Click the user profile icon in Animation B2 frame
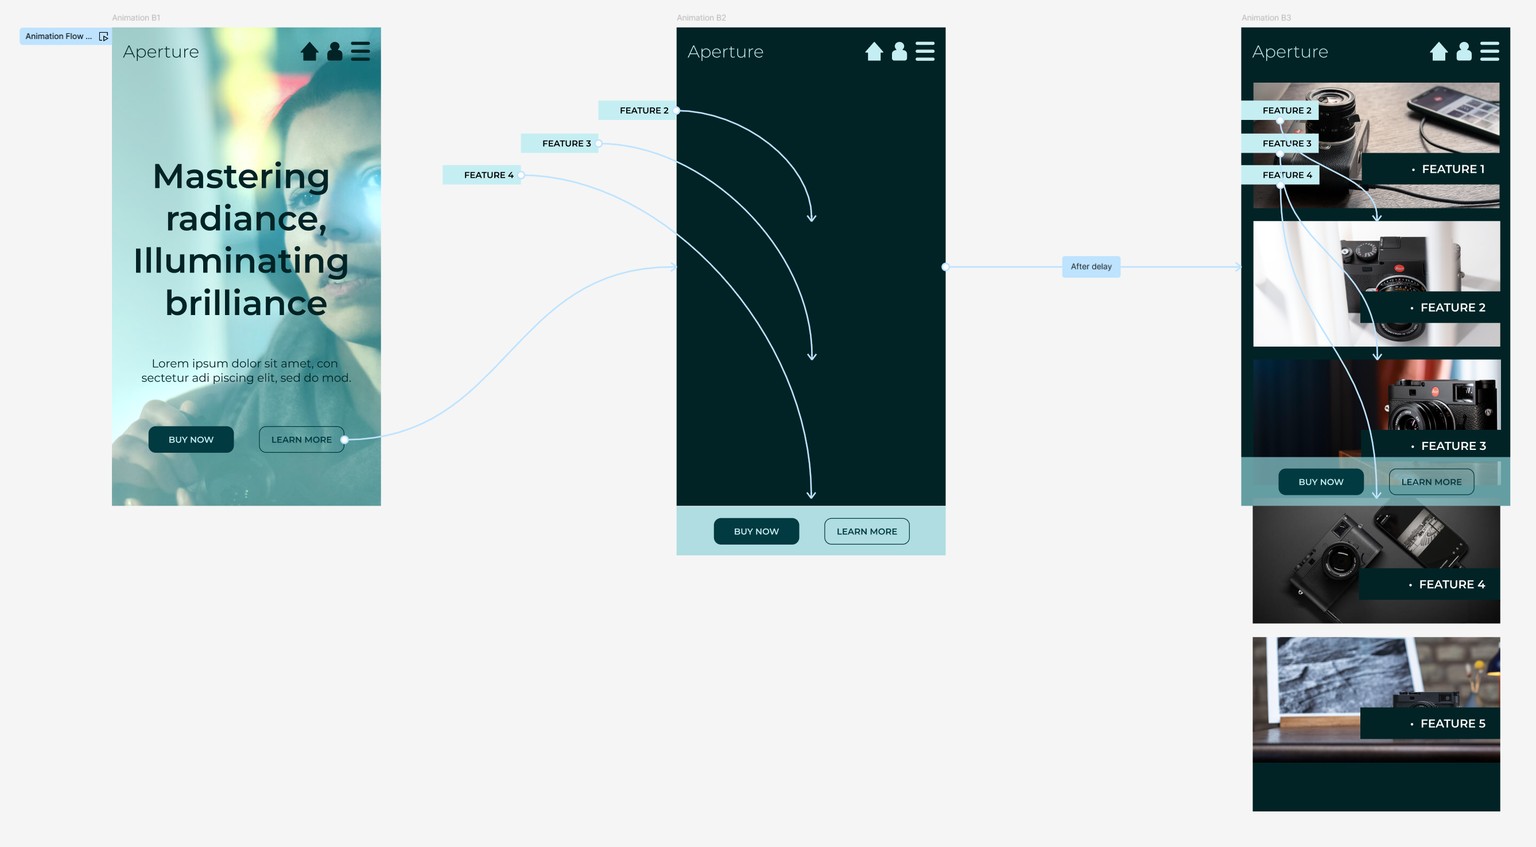 coord(899,51)
